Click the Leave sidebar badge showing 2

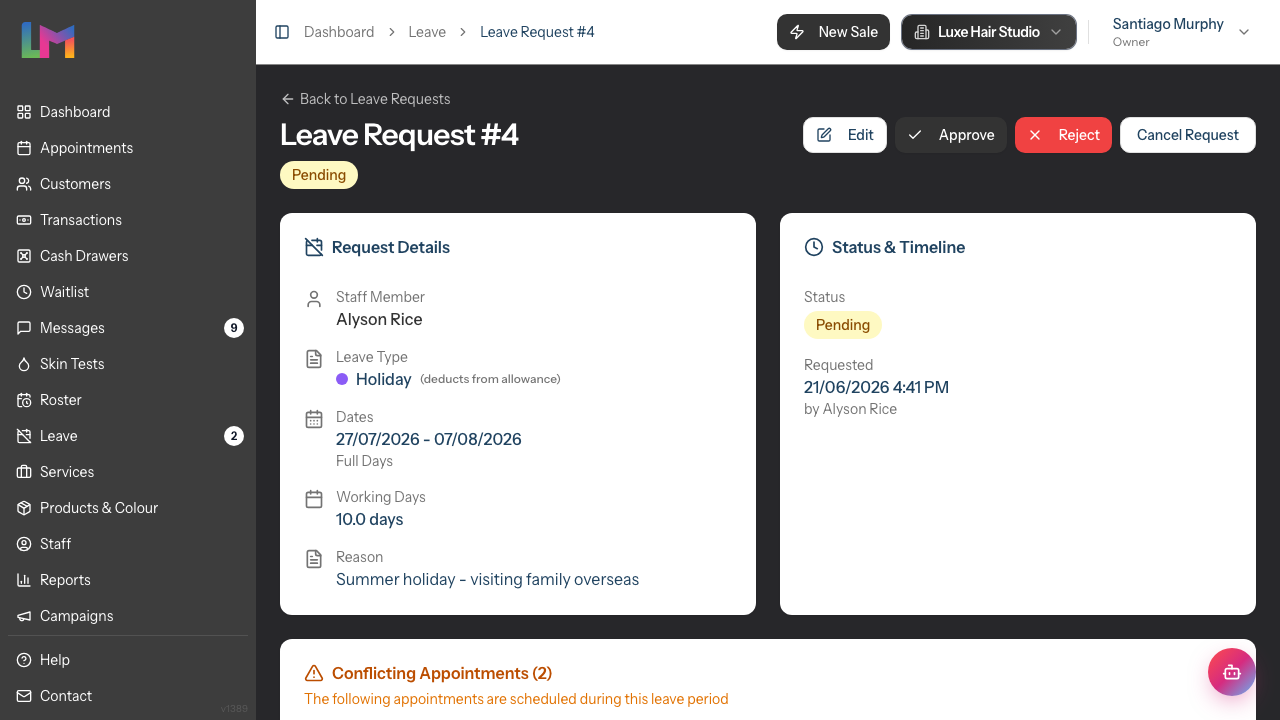pyautogui.click(x=234, y=436)
